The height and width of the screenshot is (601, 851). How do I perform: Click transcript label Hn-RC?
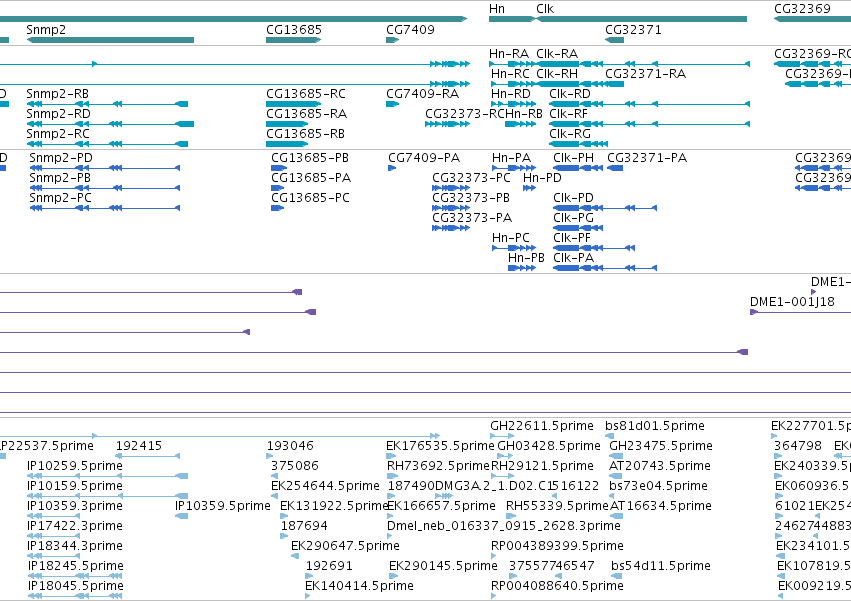coord(510,73)
